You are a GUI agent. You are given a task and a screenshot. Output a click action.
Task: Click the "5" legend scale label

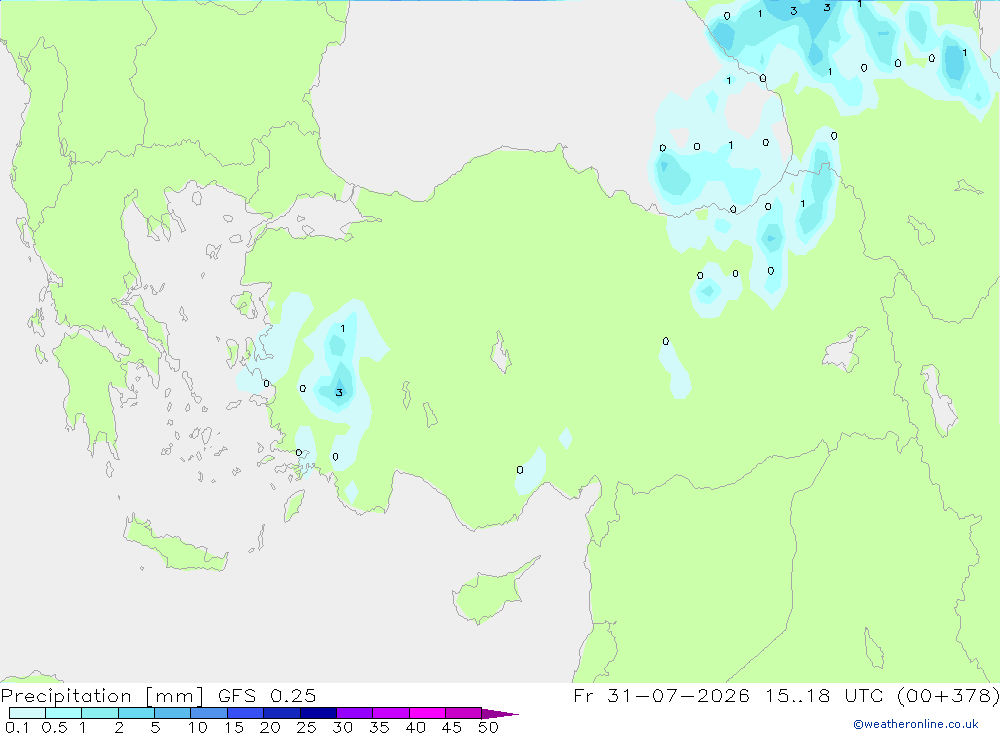pyautogui.click(x=155, y=727)
